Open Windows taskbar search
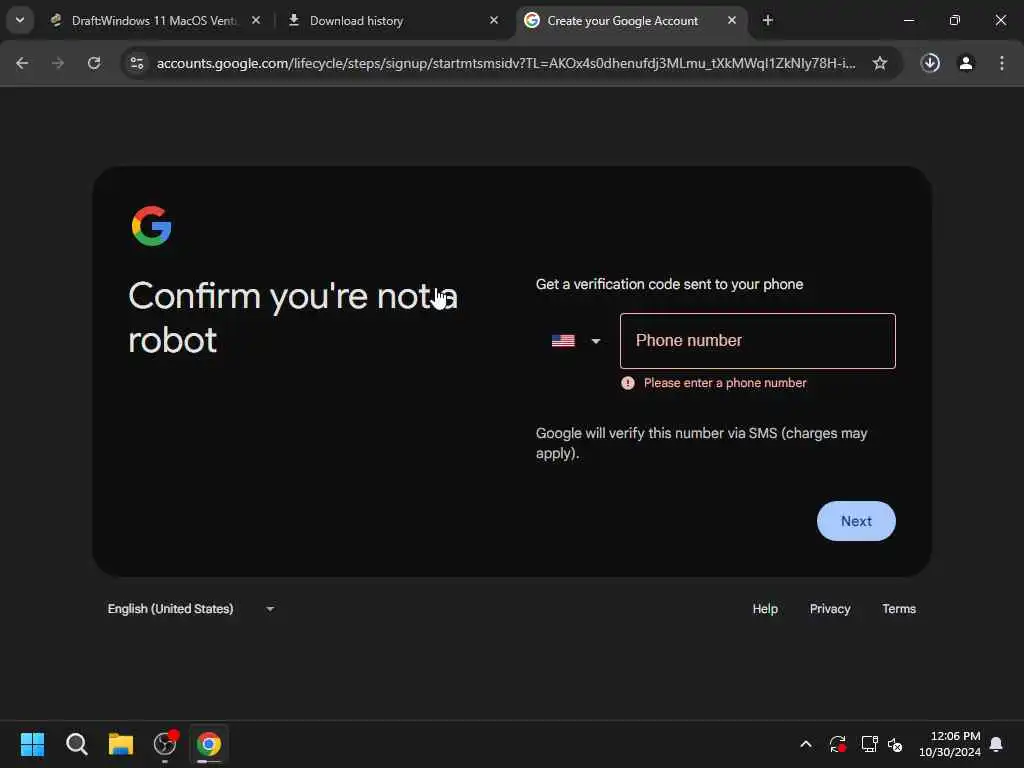The height and width of the screenshot is (768, 1024). (x=76, y=744)
